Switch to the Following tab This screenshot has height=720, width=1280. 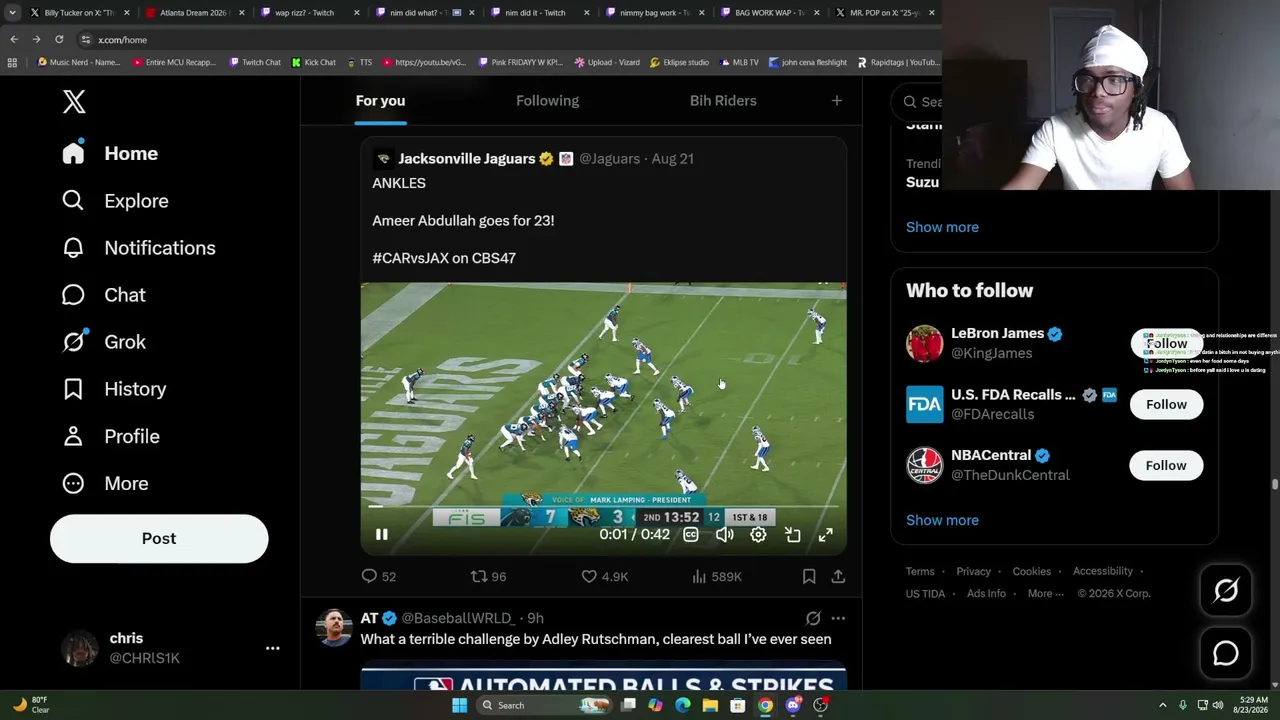[547, 101]
